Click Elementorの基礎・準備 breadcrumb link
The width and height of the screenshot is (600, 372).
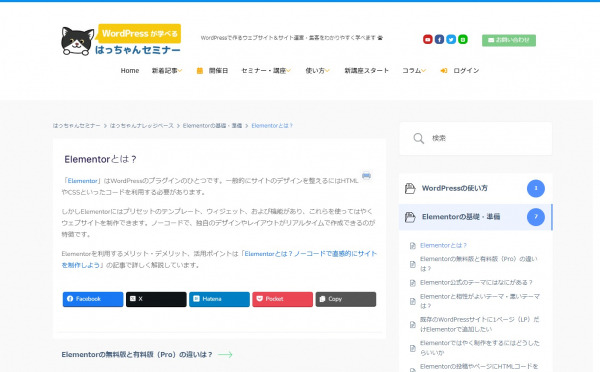212,126
